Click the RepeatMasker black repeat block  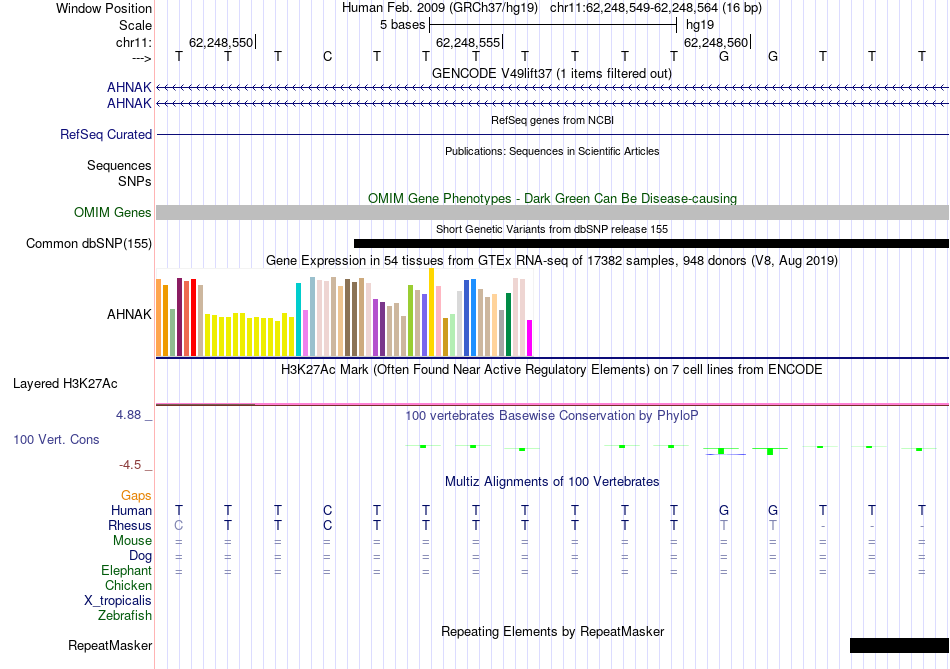click(900, 645)
